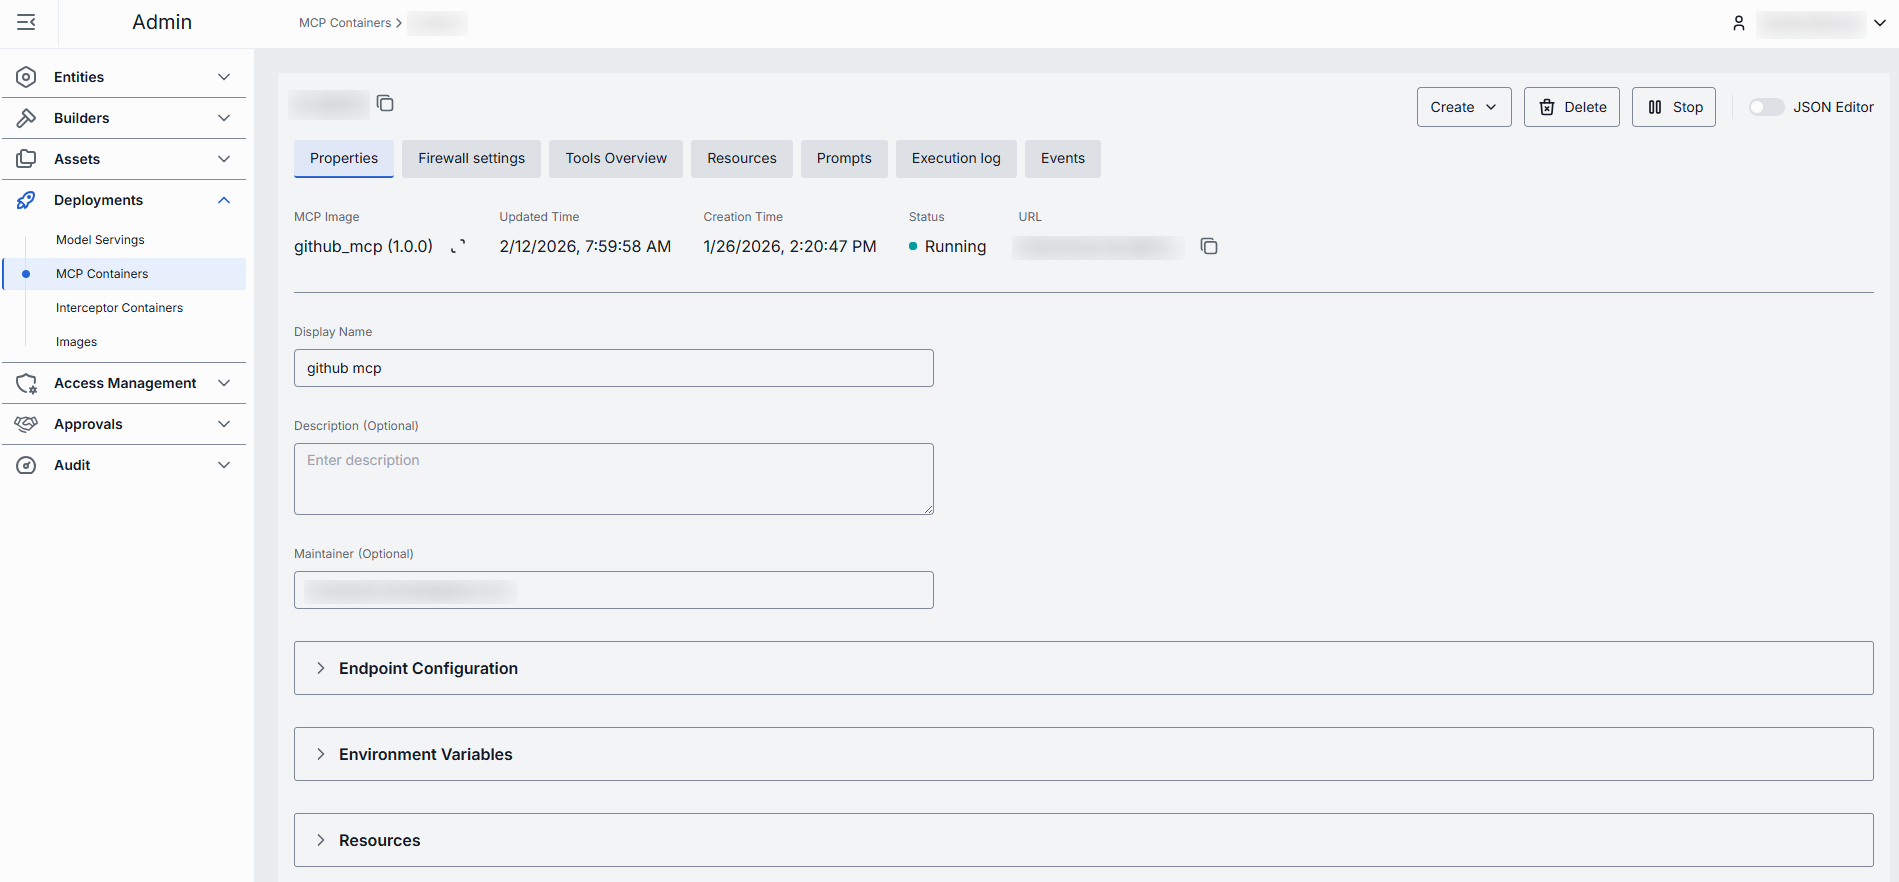Click the Delete button
Viewport: 1899px width, 882px height.
click(1571, 107)
